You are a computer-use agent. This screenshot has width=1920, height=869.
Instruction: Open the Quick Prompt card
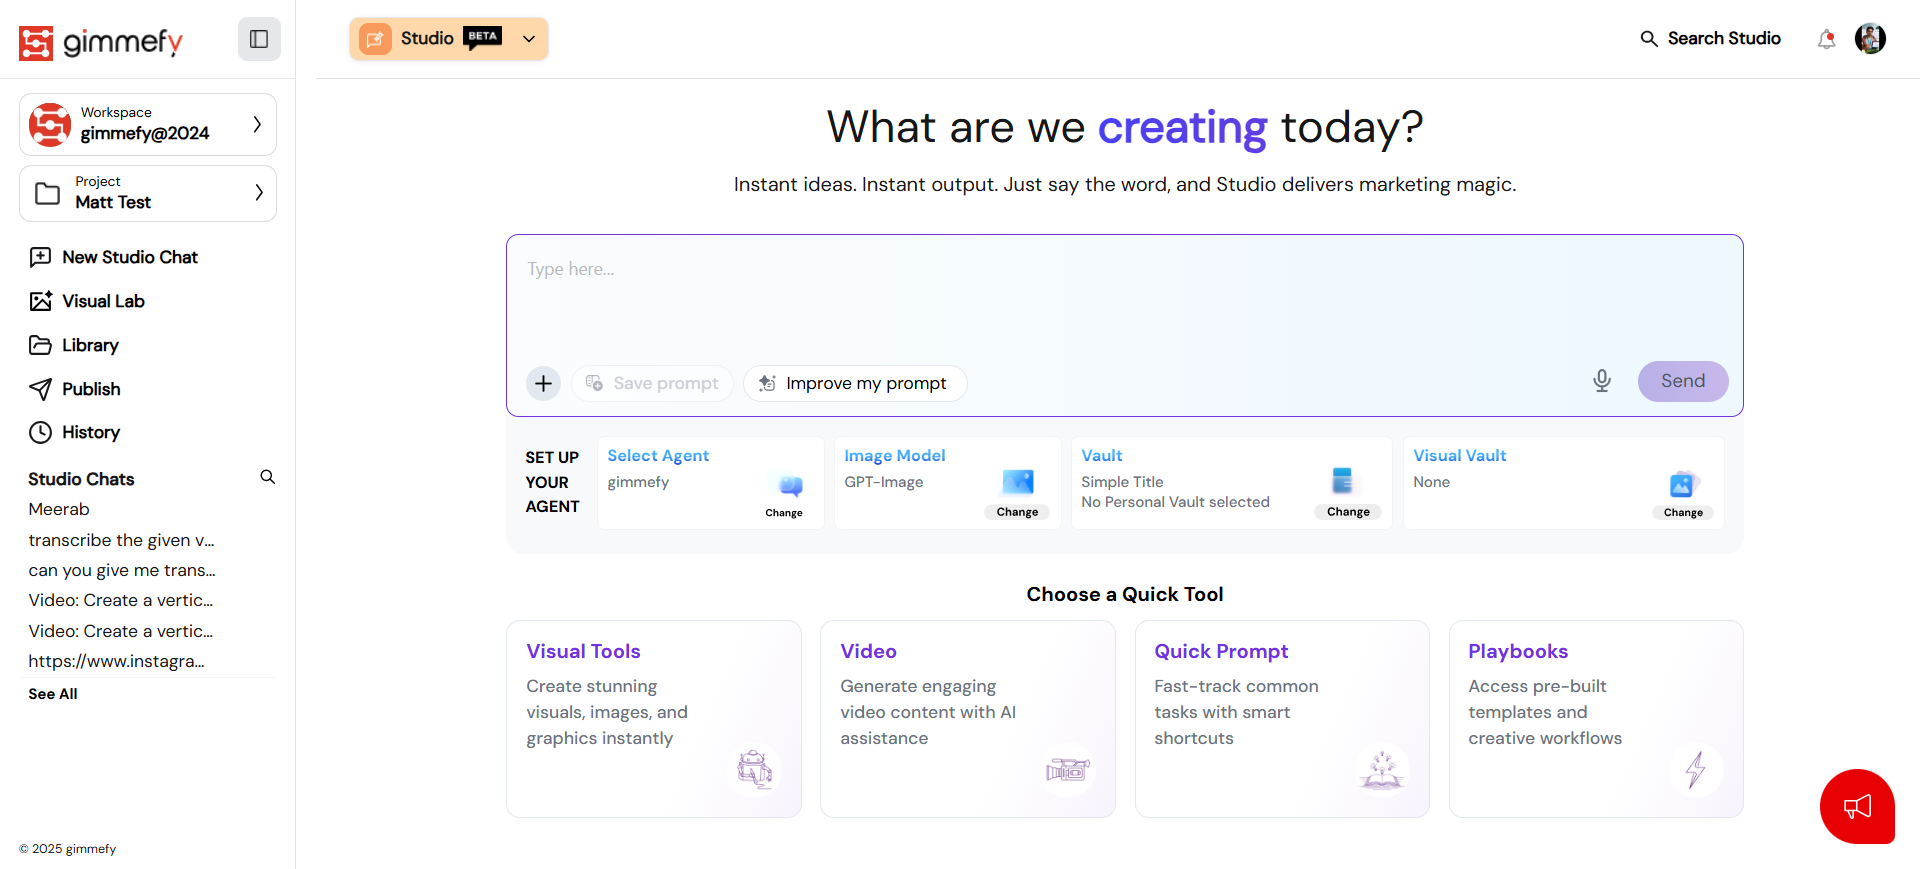click(1282, 719)
